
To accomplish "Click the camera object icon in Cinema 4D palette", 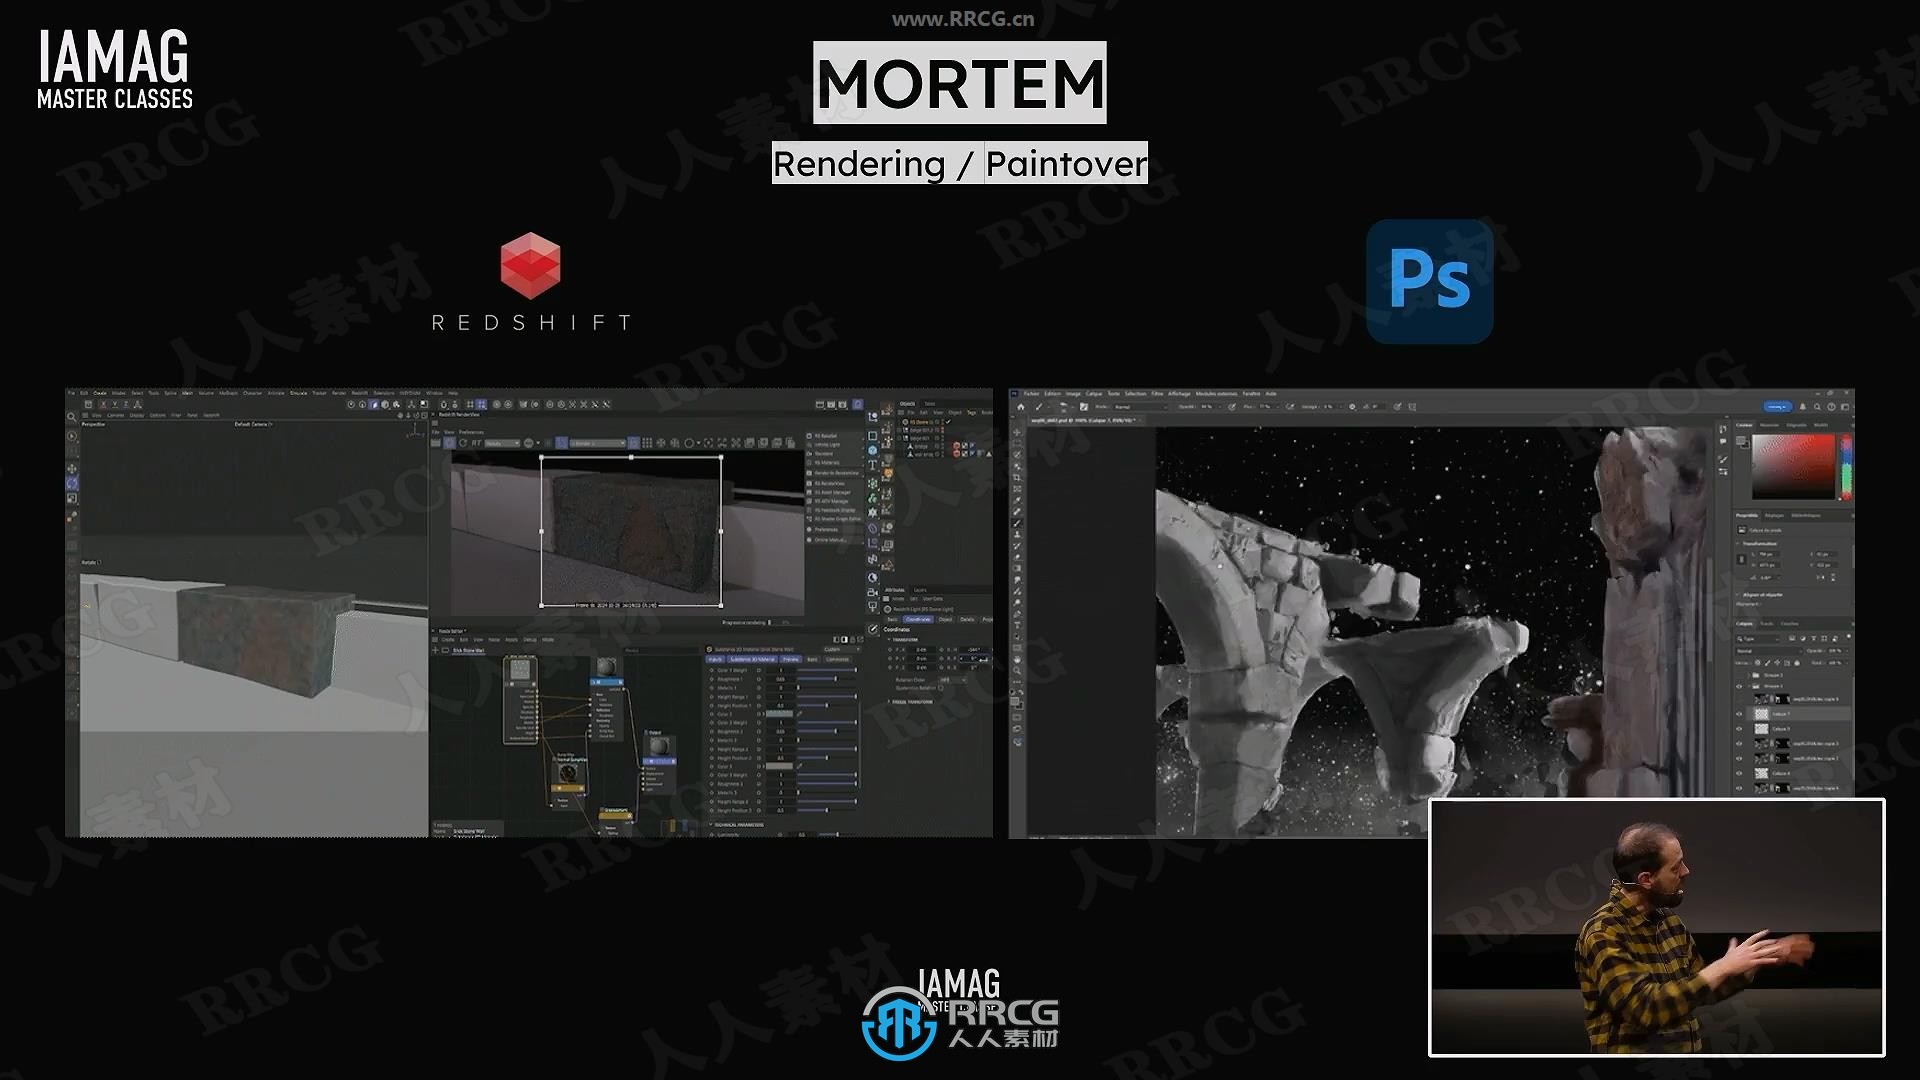I will point(872,592).
